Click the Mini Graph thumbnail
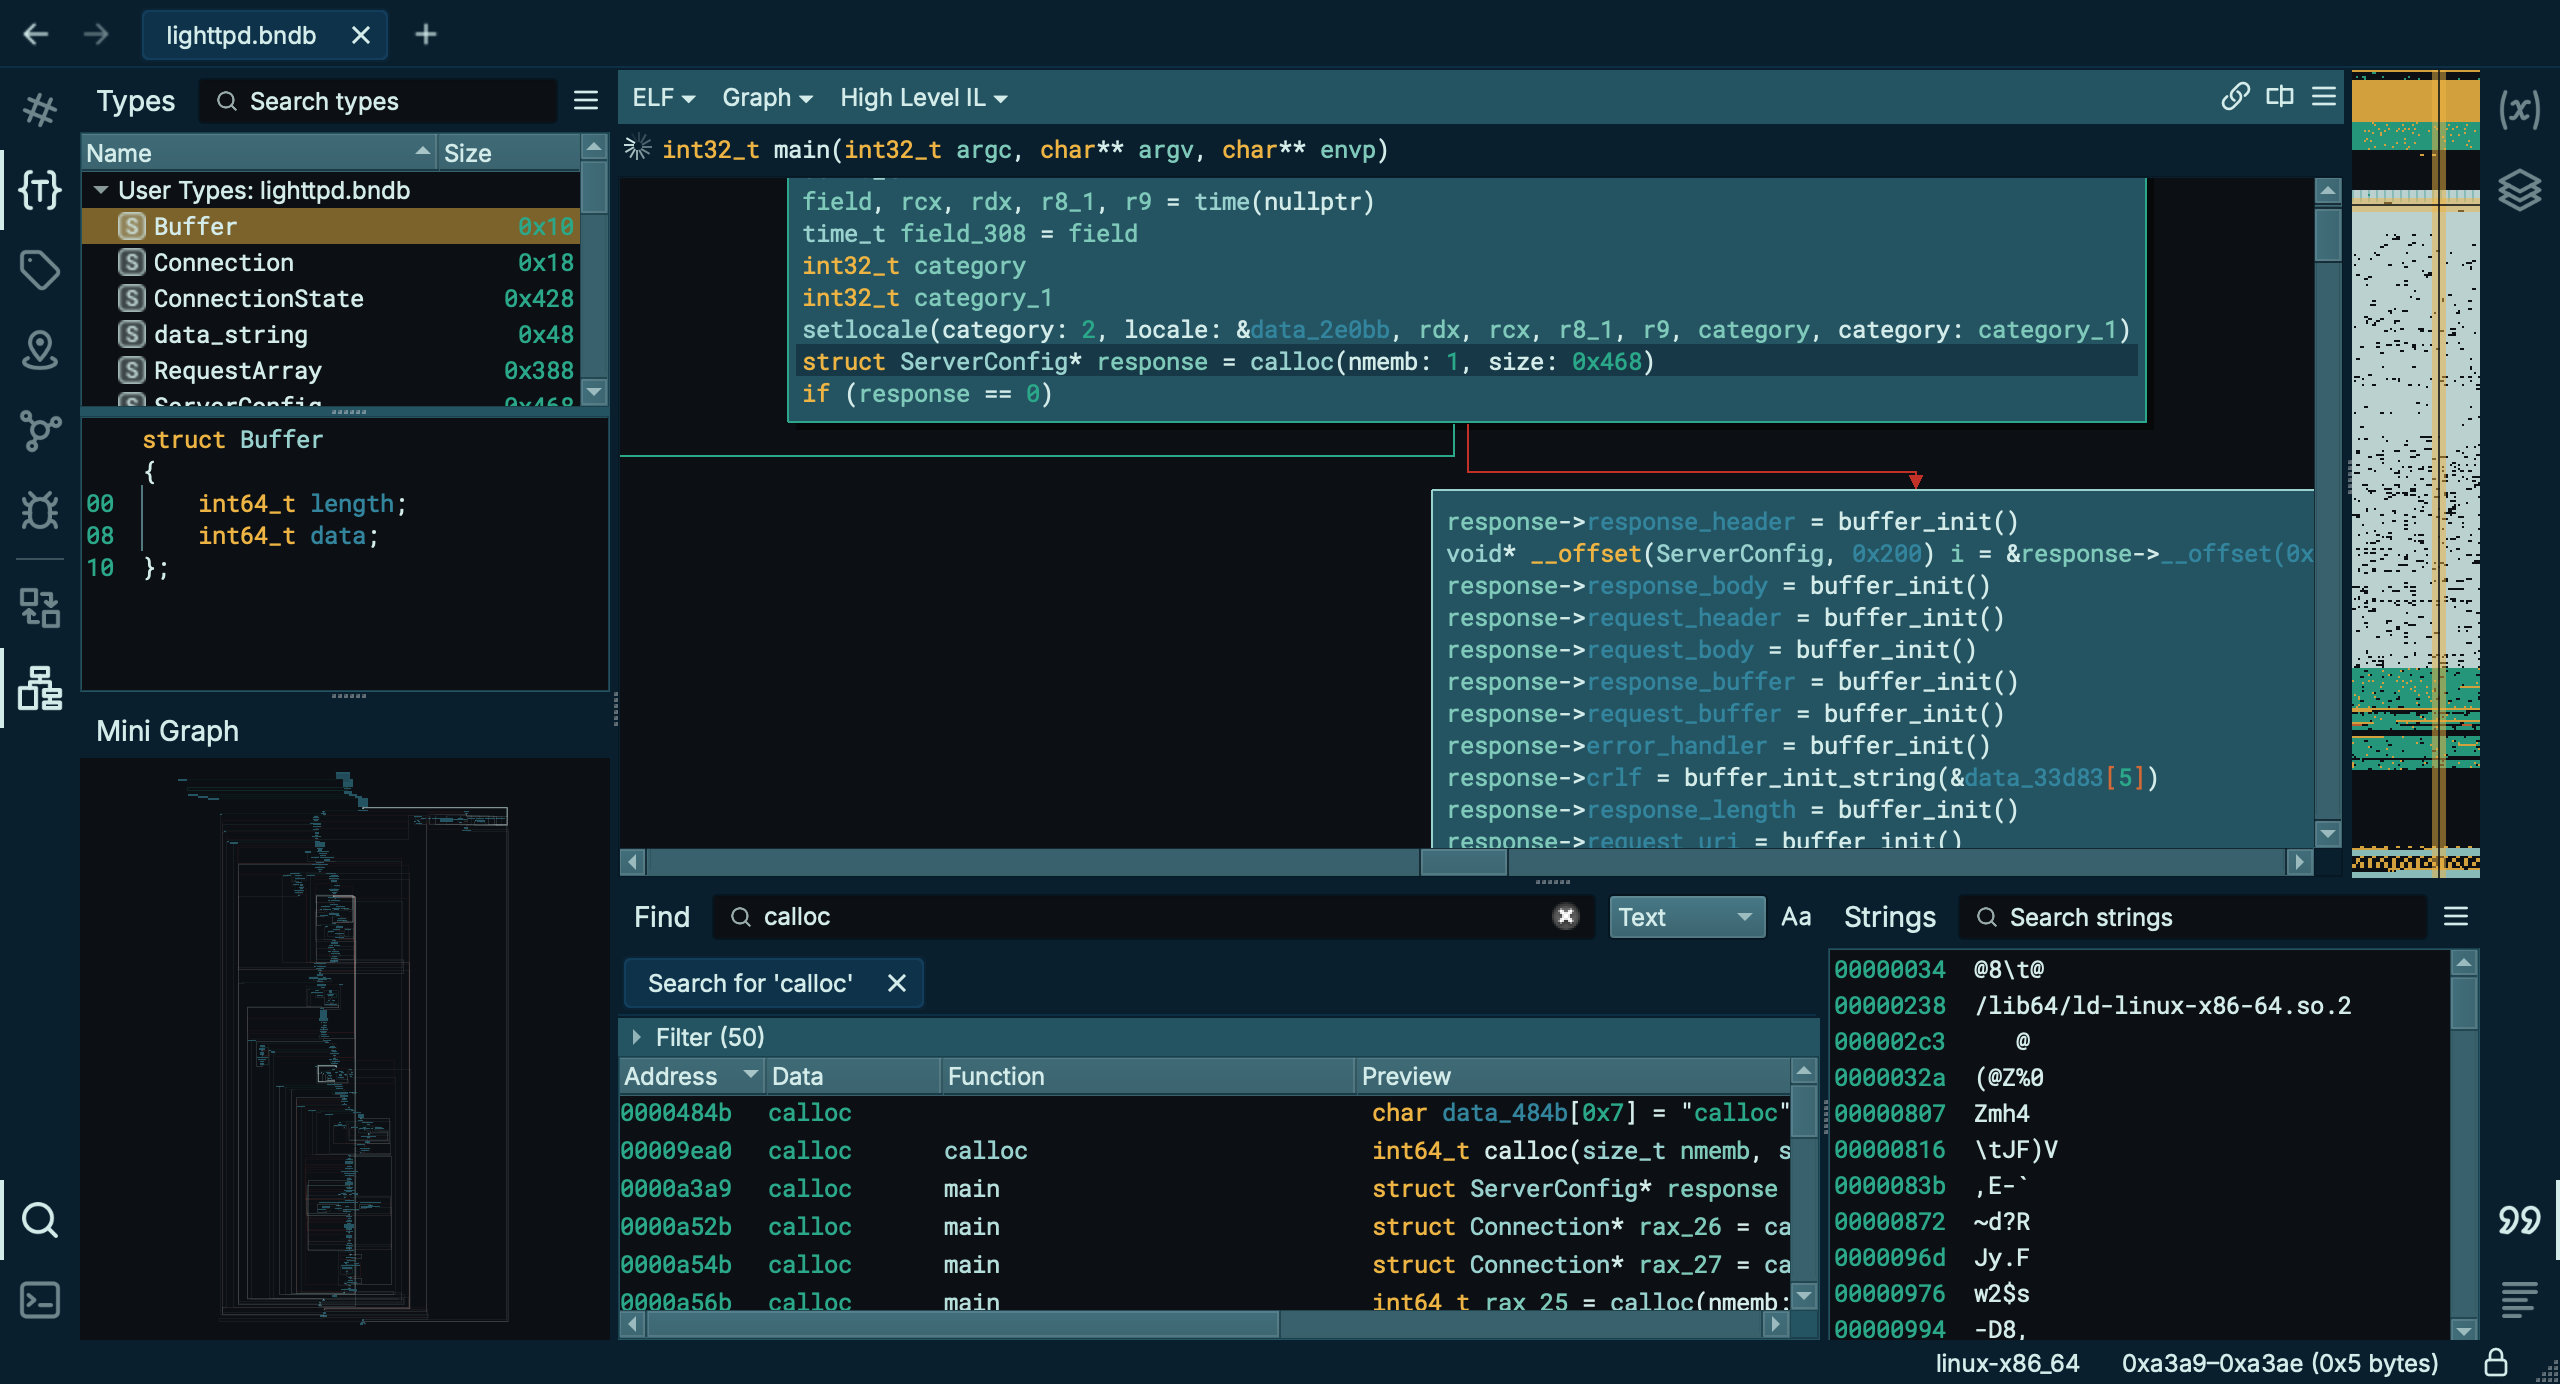 click(345, 1047)
